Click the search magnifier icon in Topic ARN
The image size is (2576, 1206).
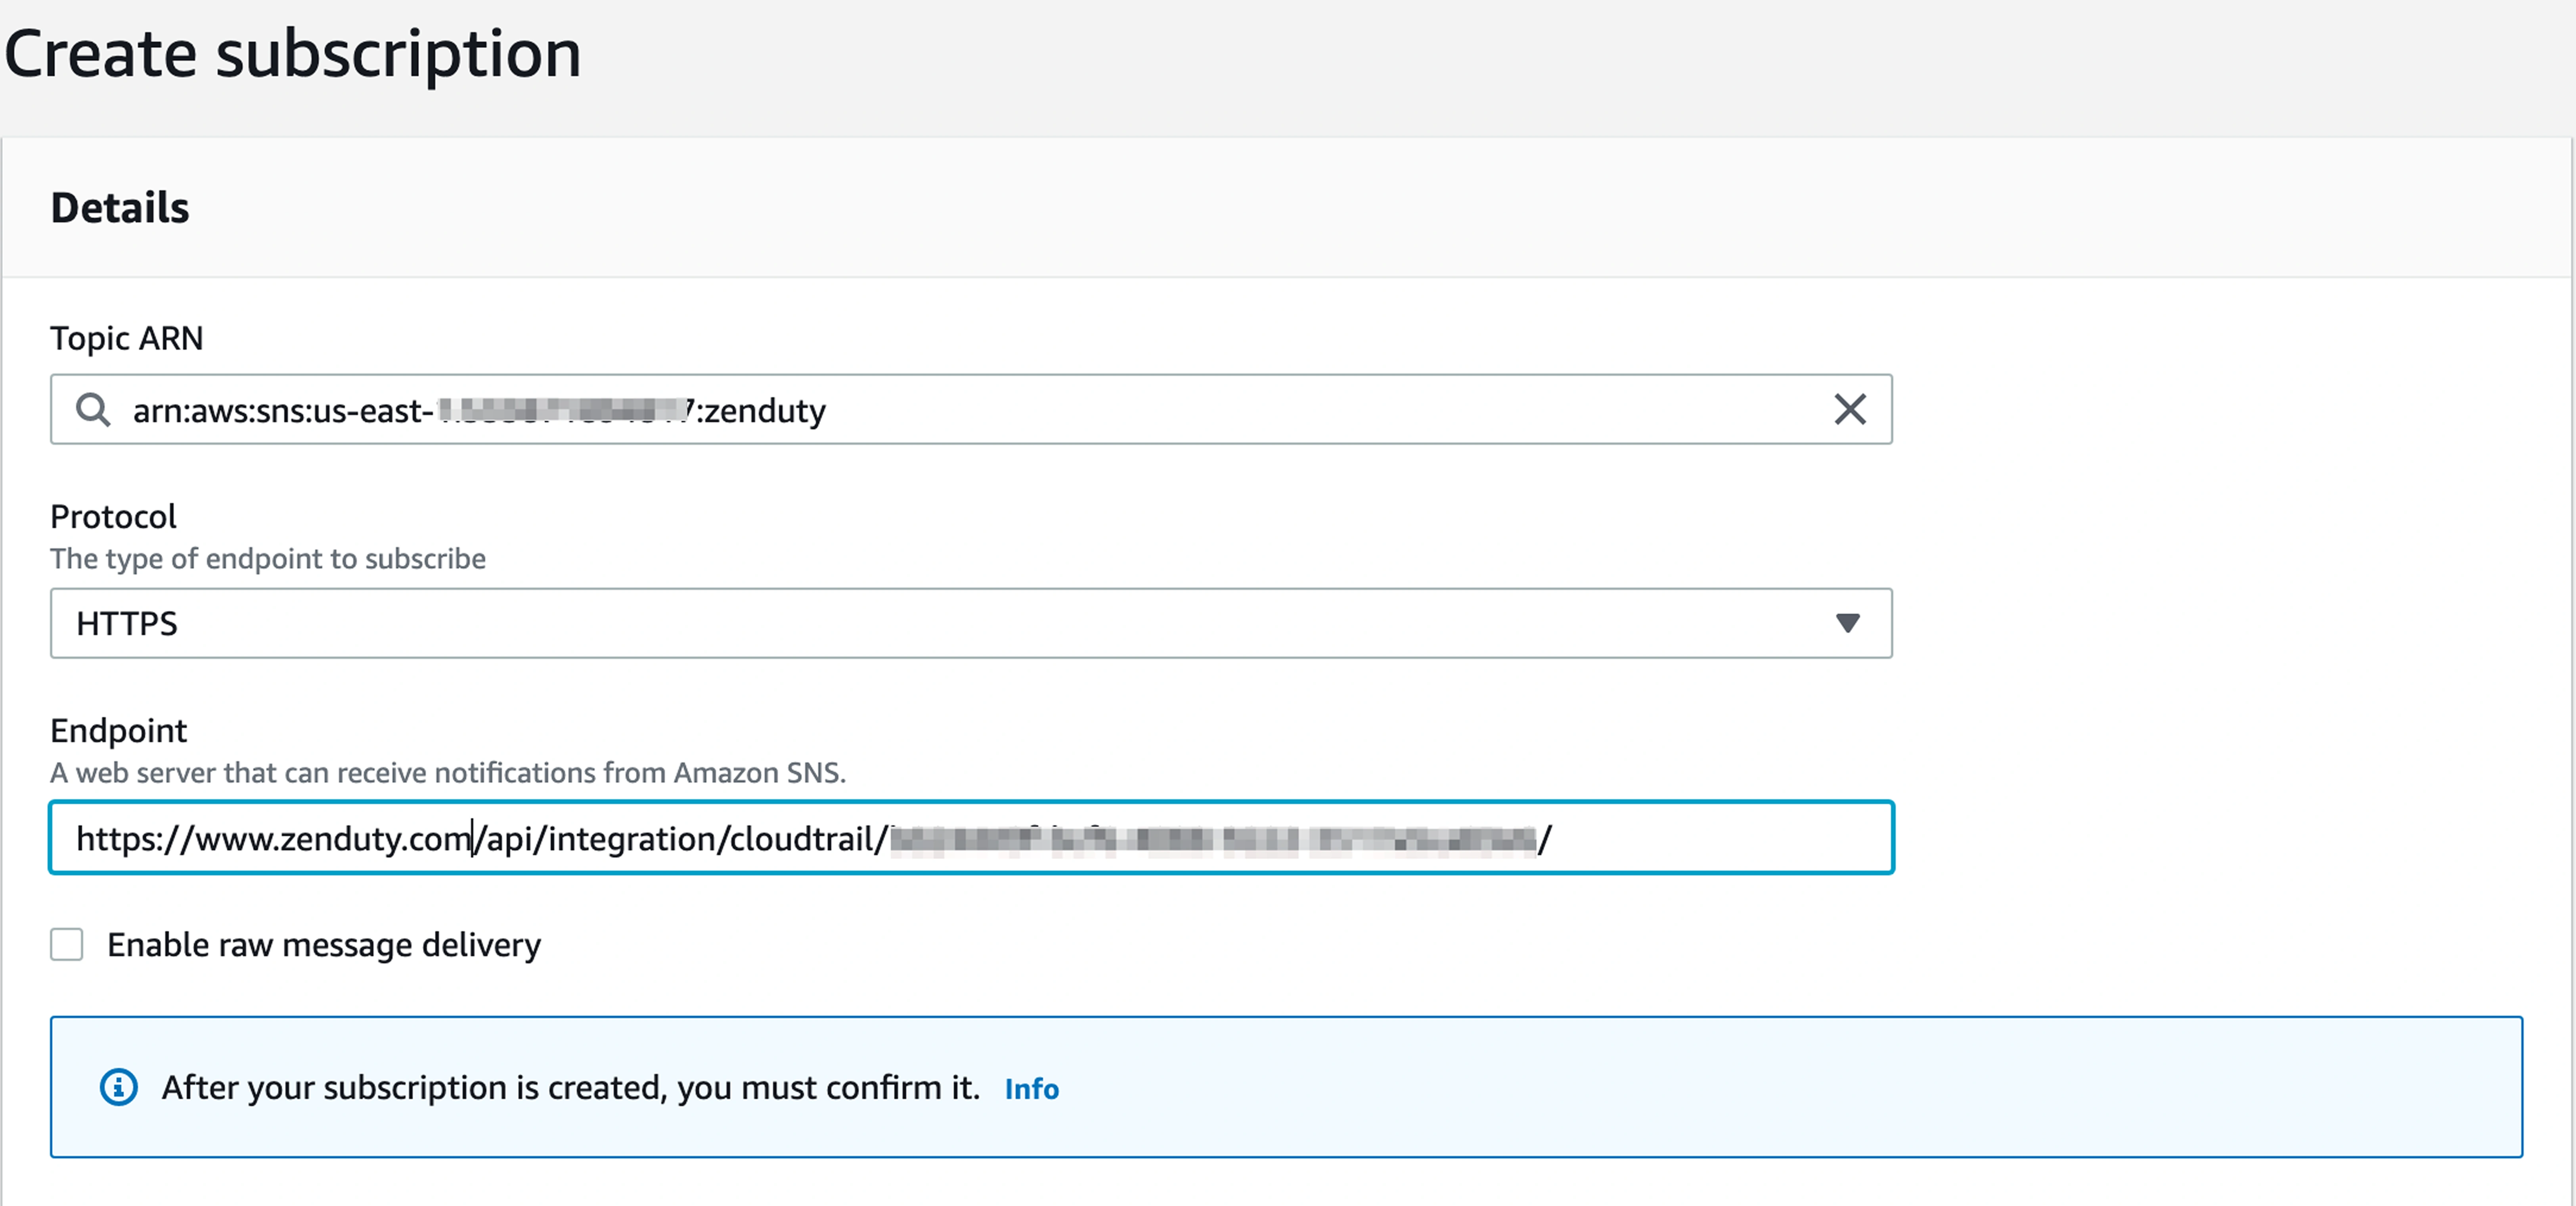pyautogui.click(x=94, y=410)
